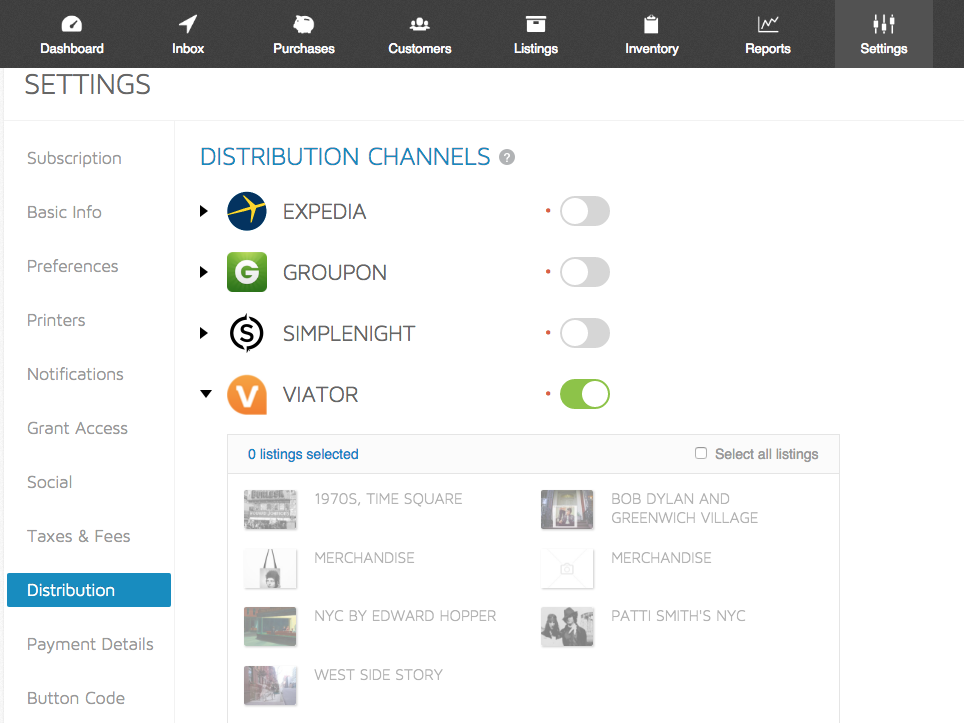This screenshot has height=723, width=964.
Task: Click the Viator channel name
Action: [x=320, y=395]
